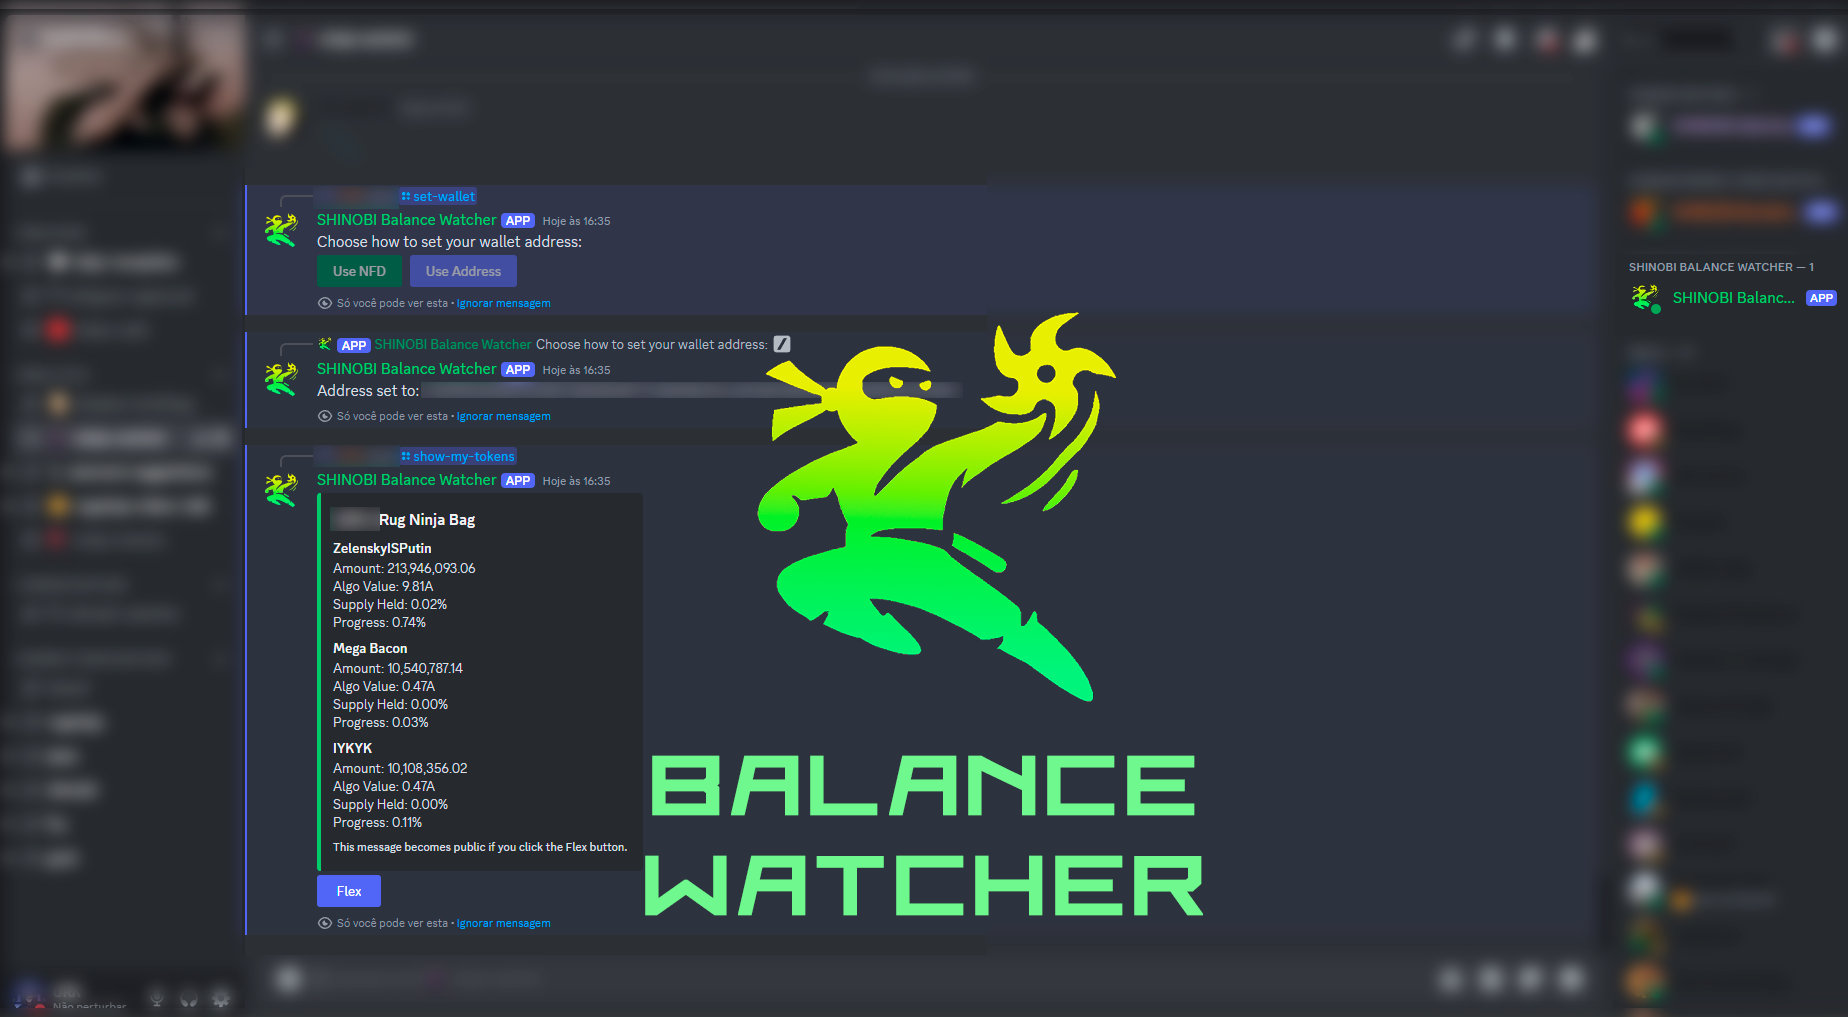The width and height of the screenshot is (1848, 1017).
Task: Click 'Choose how to set your wallet address:' message text
Action: point(449,242)
